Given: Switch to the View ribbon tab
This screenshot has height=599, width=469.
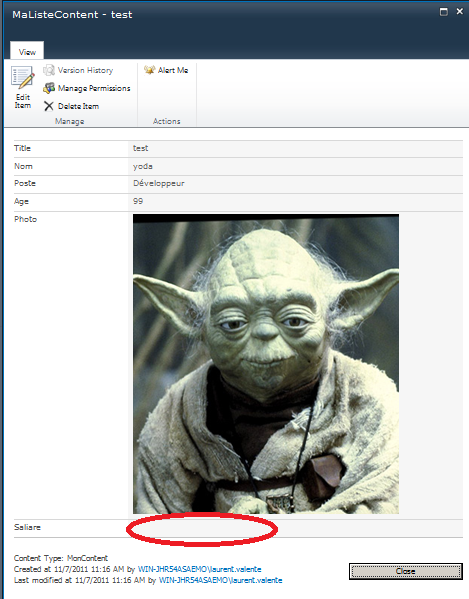Looking at the screenshot, I should click(27, 52).
